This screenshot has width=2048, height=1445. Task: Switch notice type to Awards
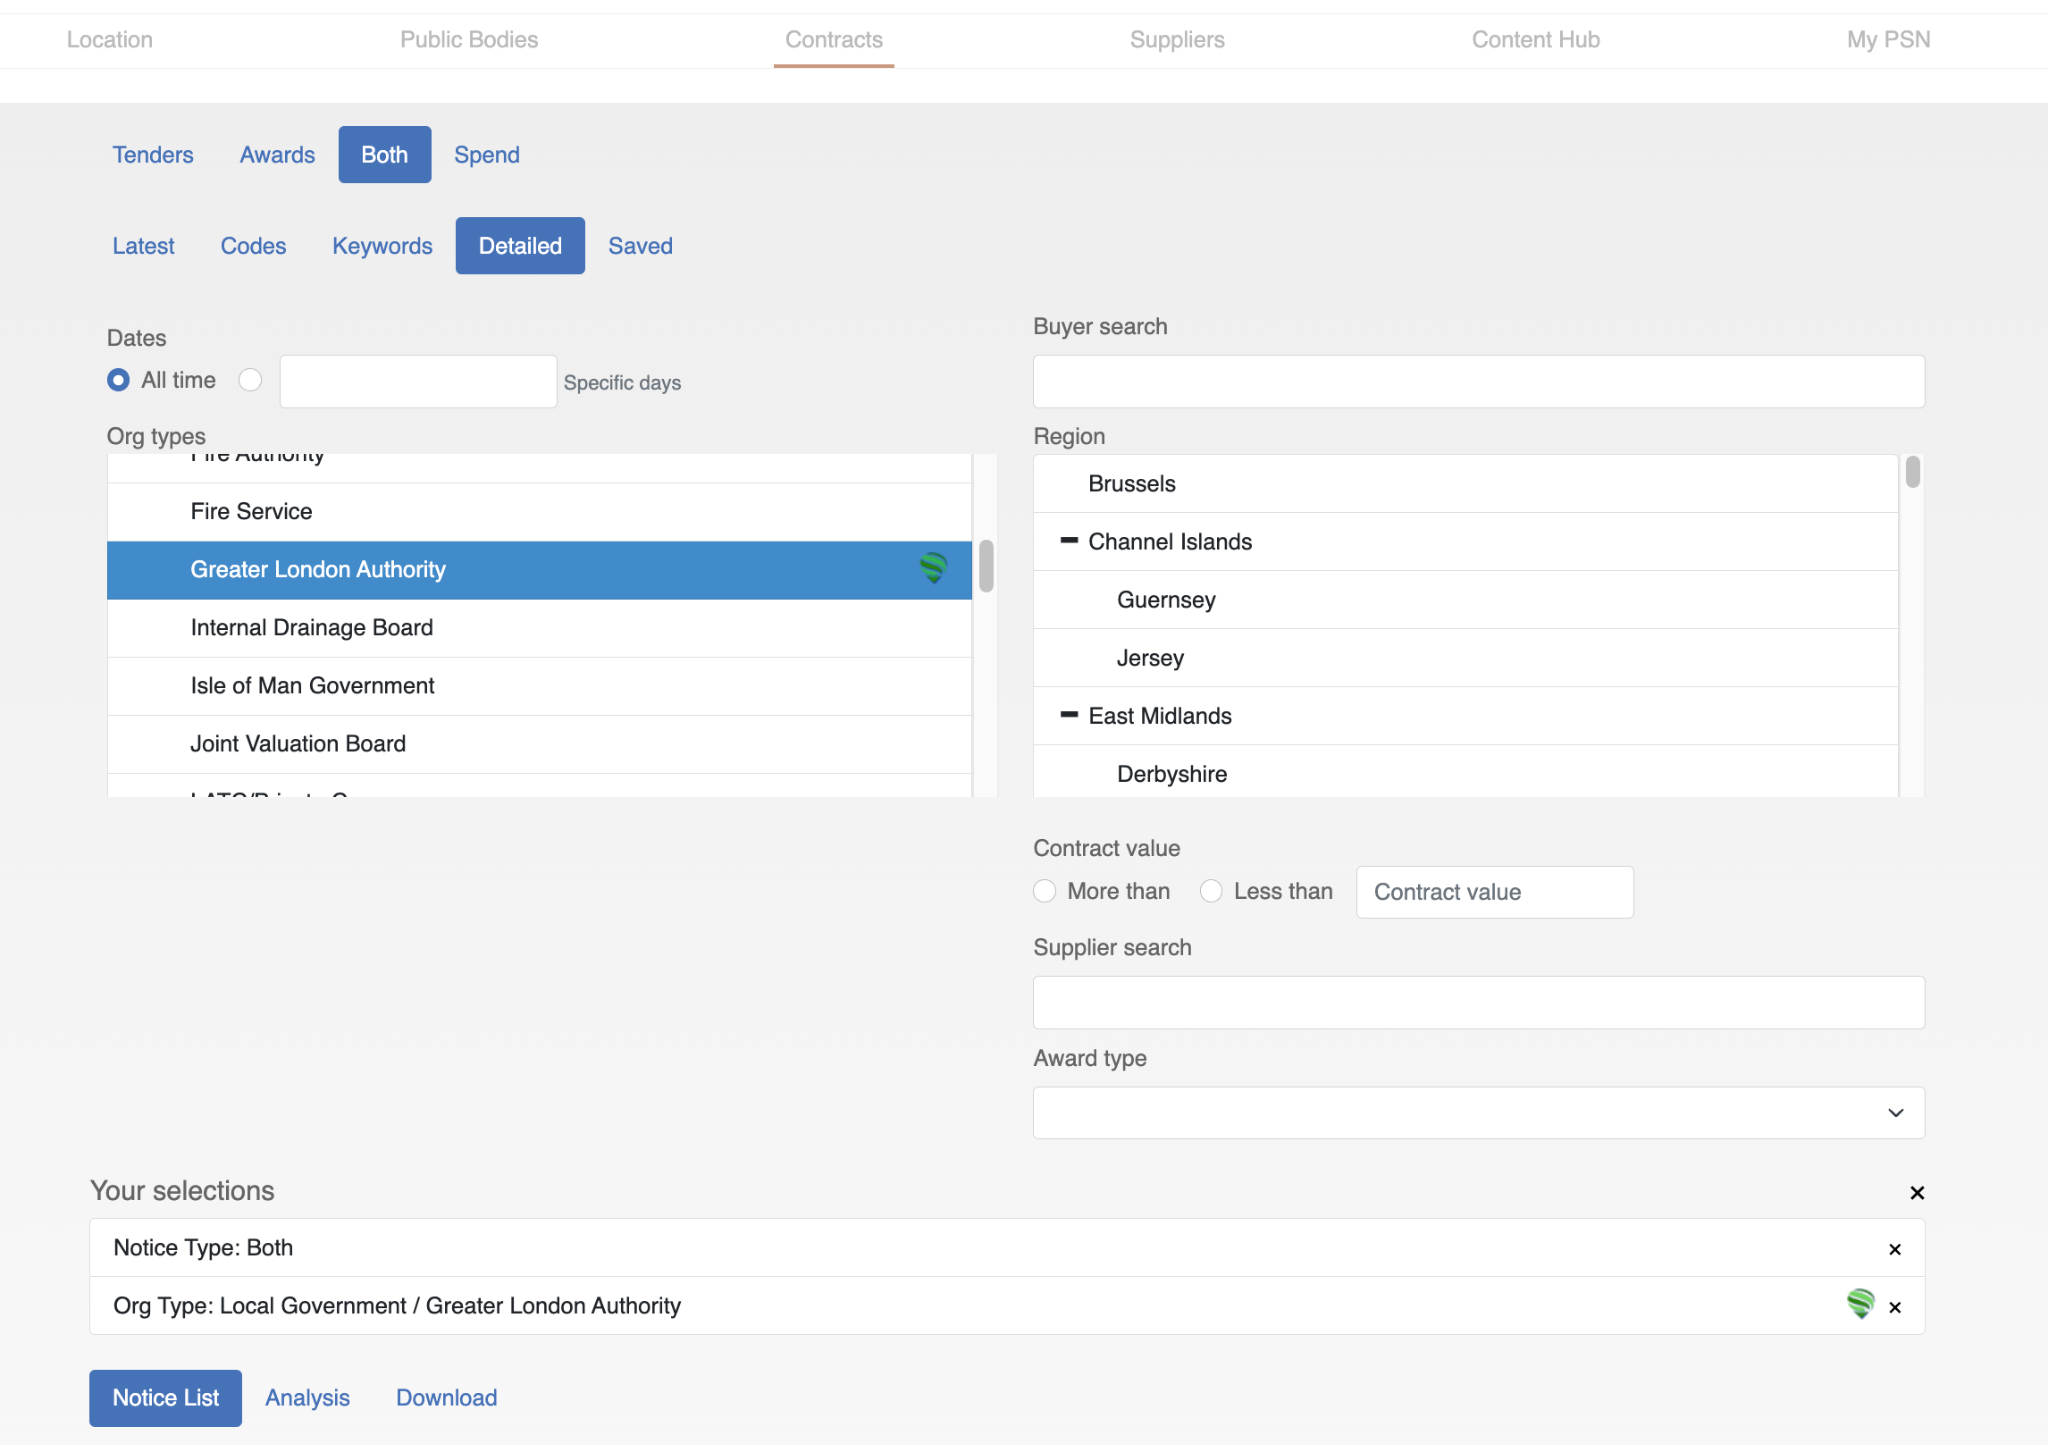pyautogui.click(x=277, y=155)
